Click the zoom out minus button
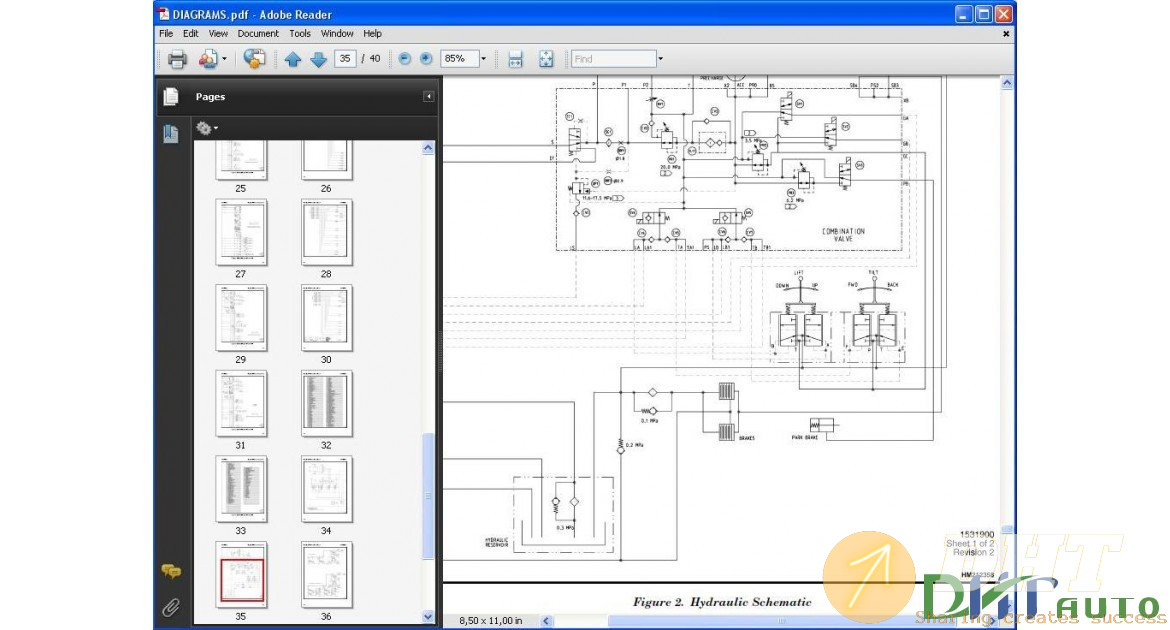Screen dimensions: 1170x630 (x=404, y=58)
